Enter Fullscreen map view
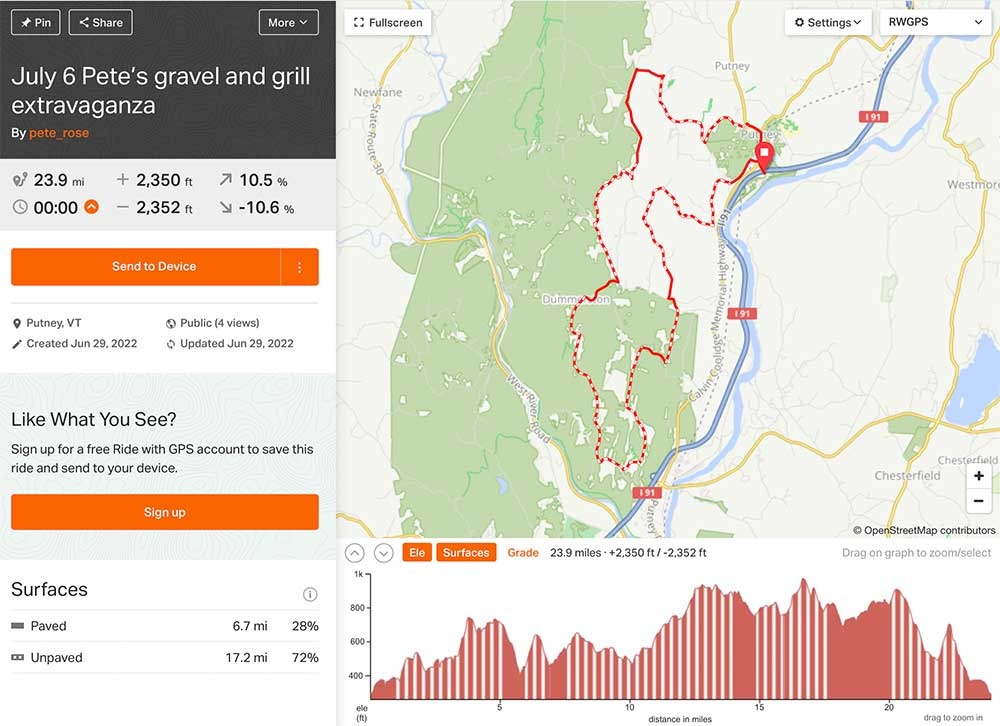The width and height of the screenshot is (1000, 726). pyautogui.click(x=388, y=22)
